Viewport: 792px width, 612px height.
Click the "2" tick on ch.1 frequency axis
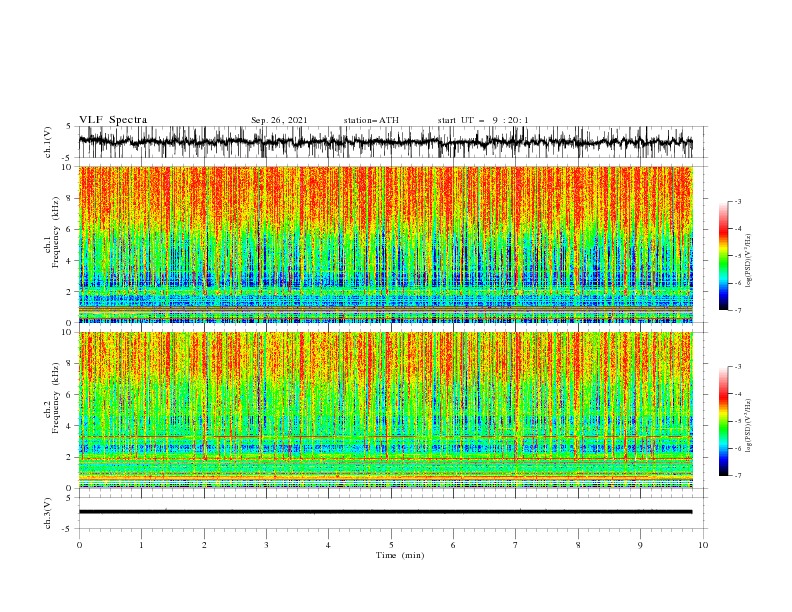click(70, 291)
